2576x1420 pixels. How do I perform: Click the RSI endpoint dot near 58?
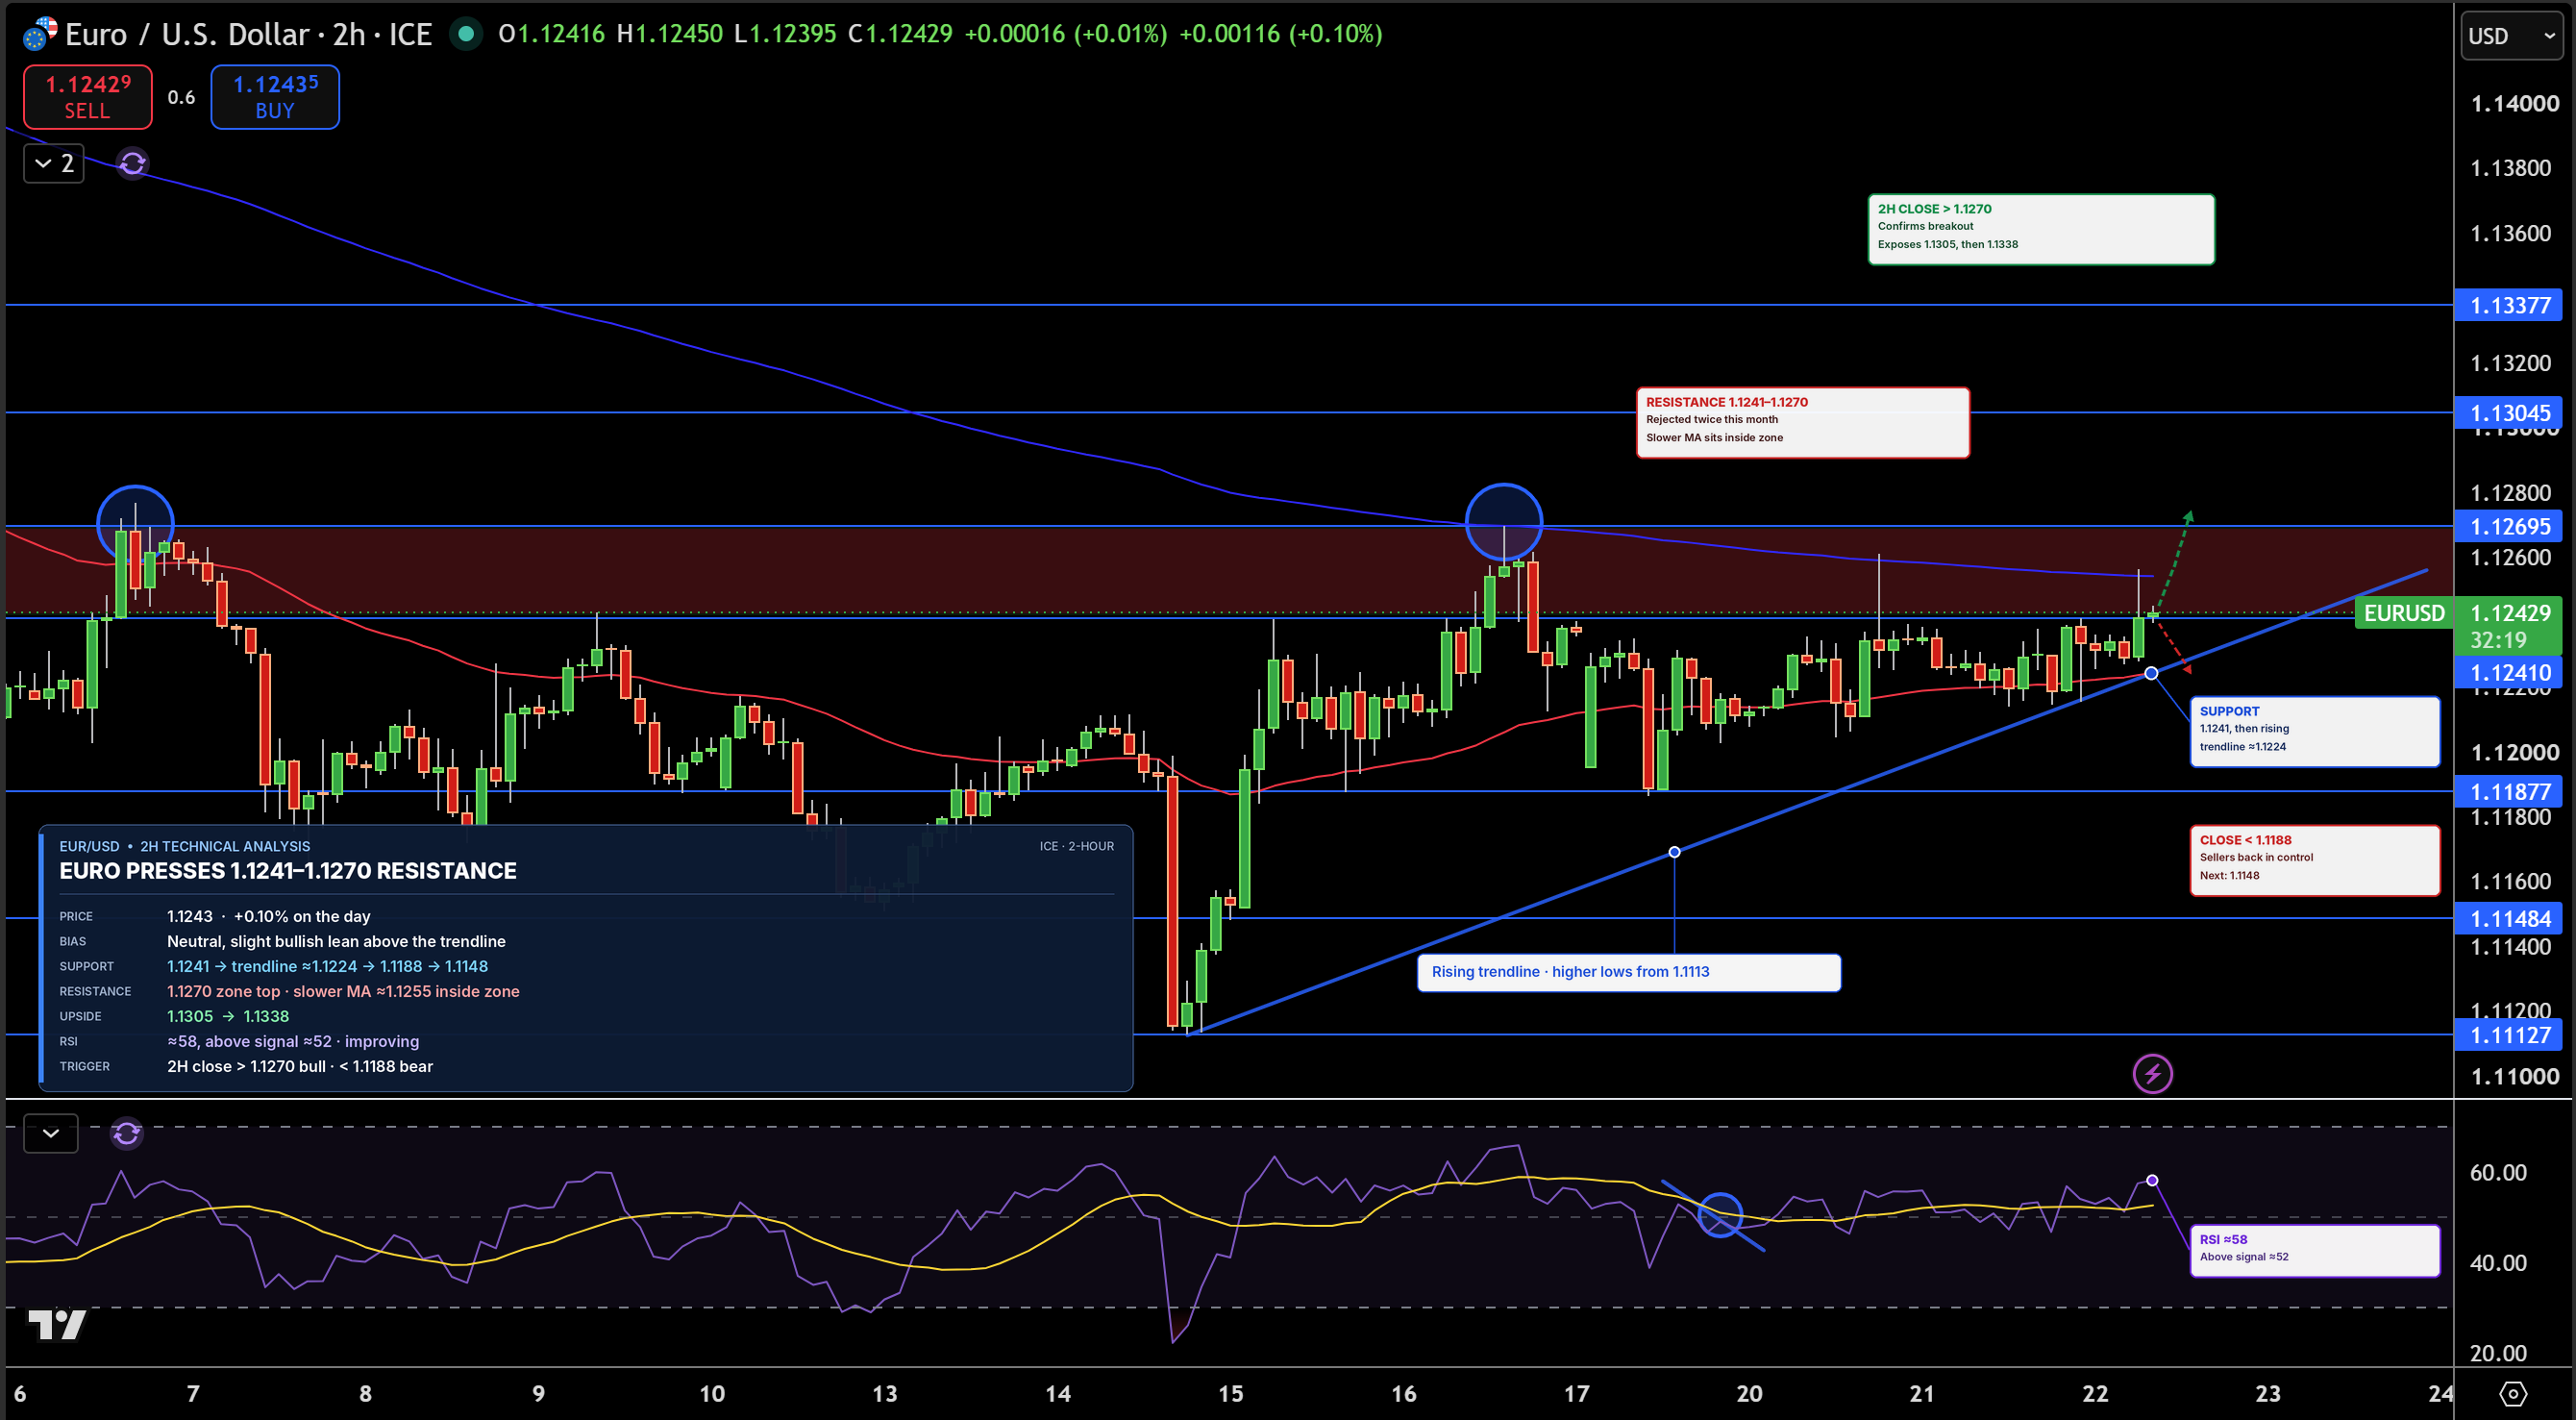2152,1180
